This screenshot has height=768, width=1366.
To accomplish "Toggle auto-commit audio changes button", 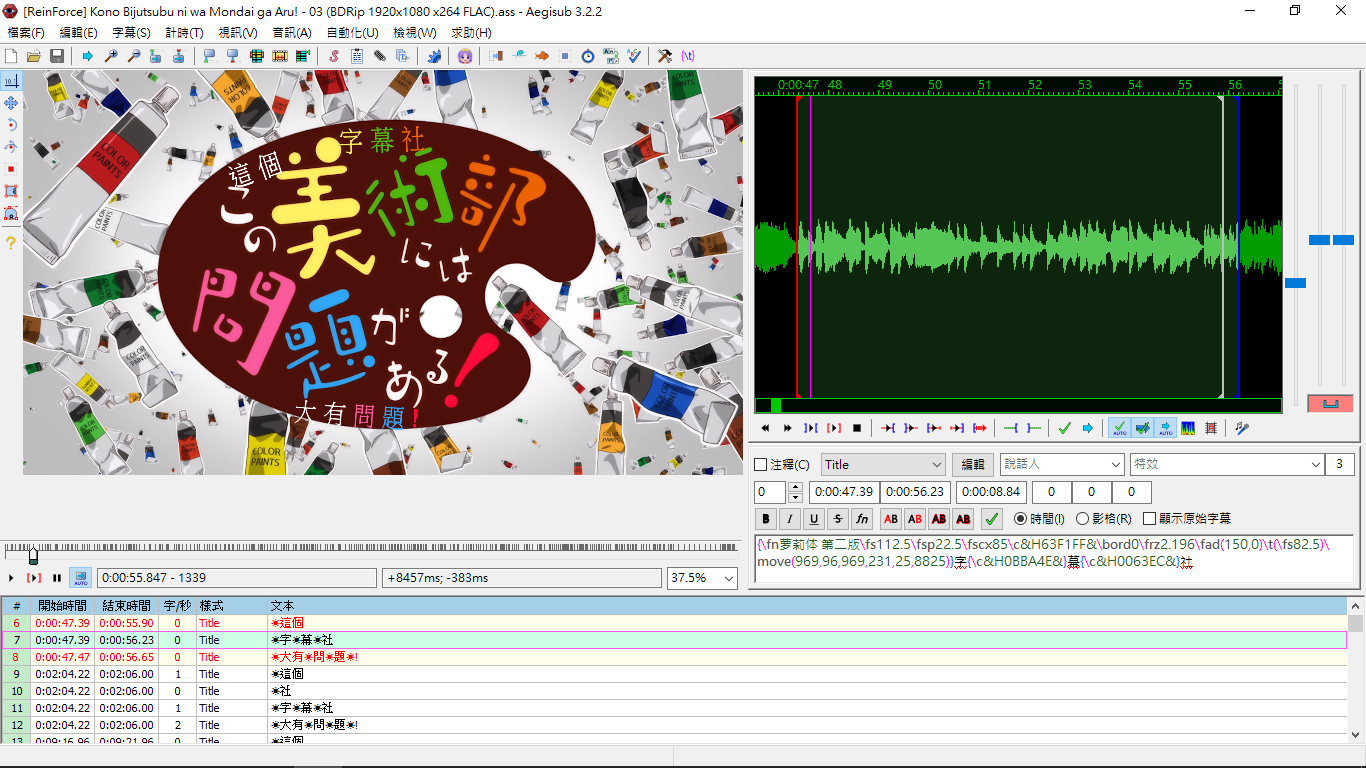I will point(1119,428).
